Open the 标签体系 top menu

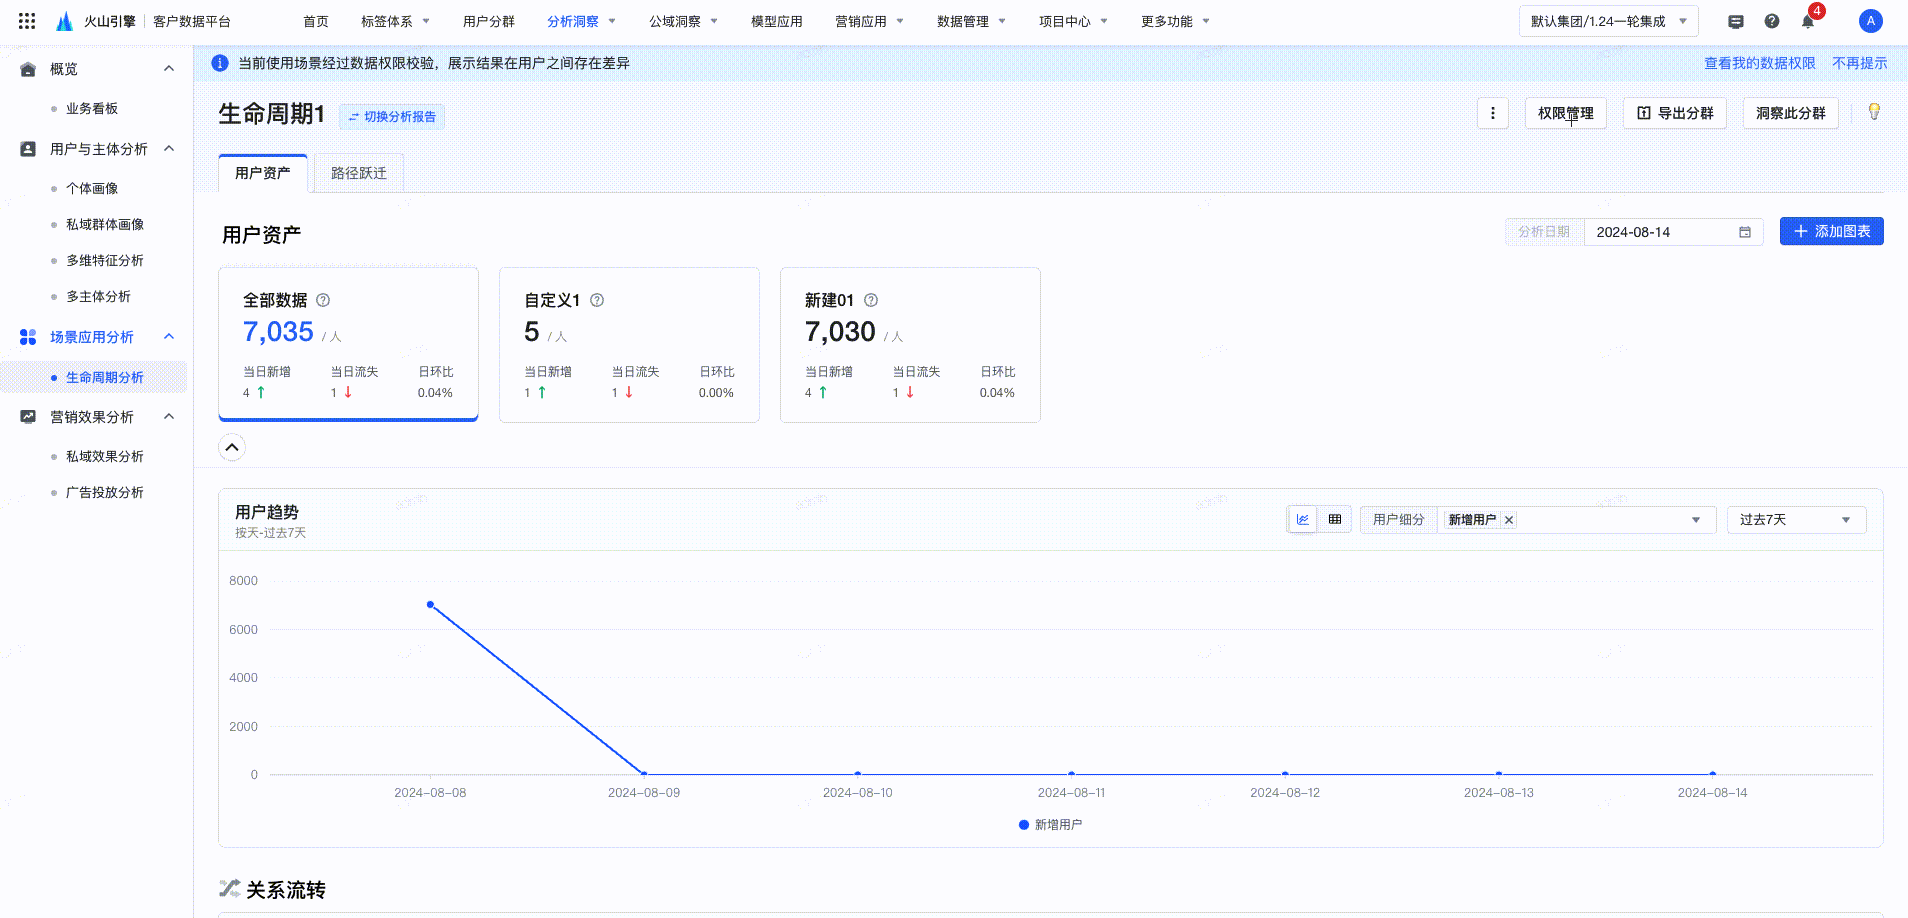coord(395,21)
